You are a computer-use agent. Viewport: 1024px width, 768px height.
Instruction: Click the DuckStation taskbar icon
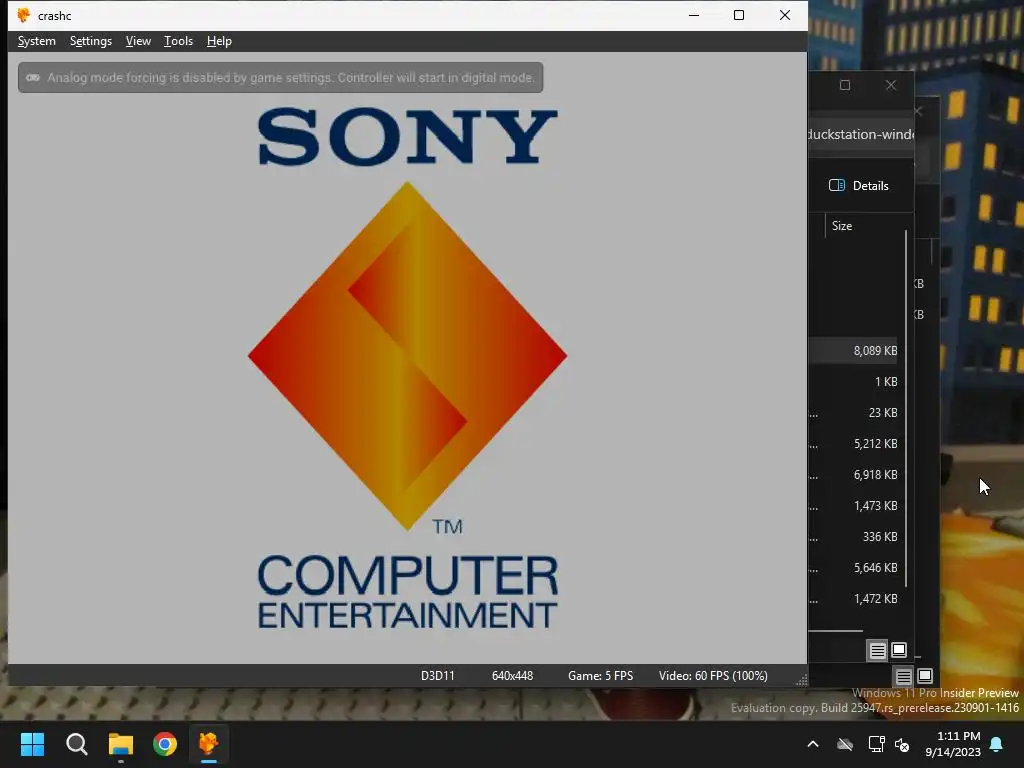(209, 744)
